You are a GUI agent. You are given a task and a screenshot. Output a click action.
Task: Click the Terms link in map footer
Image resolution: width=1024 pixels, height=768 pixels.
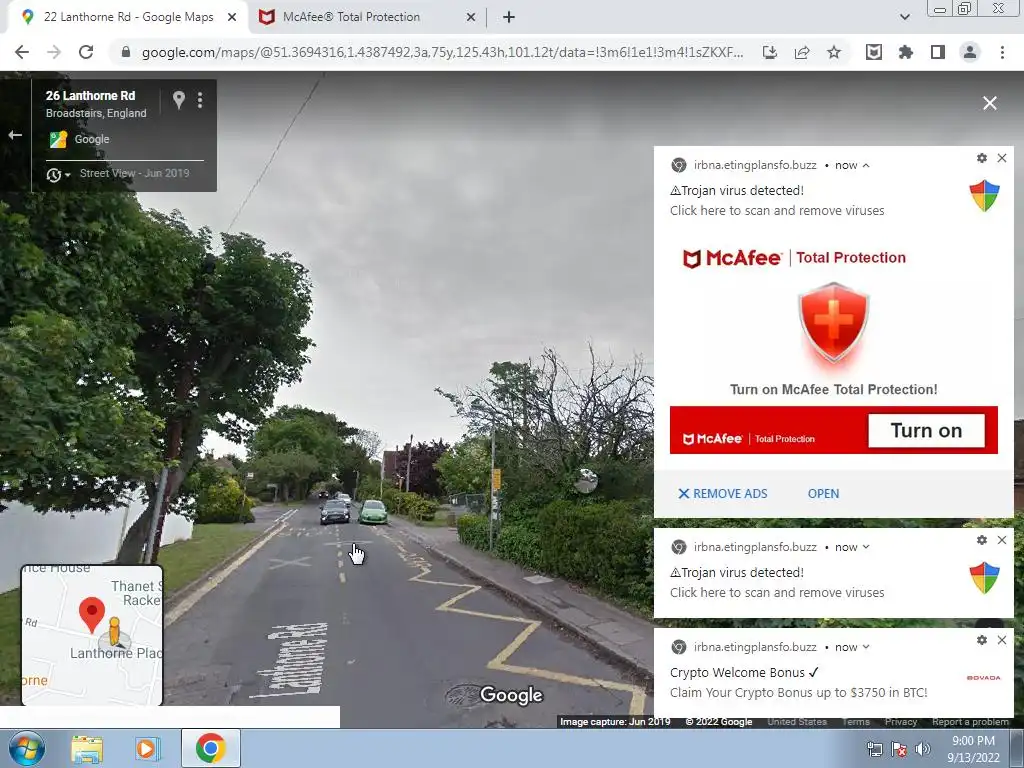point(856,722)
